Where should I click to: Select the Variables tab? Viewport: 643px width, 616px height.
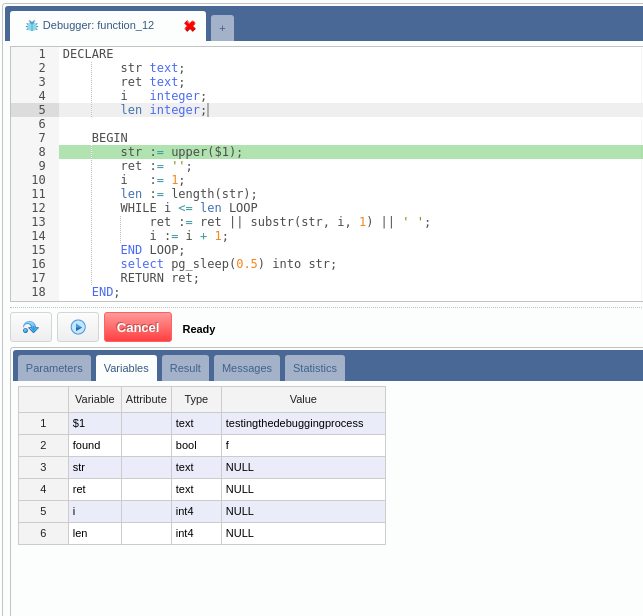[x=126, y=368]
